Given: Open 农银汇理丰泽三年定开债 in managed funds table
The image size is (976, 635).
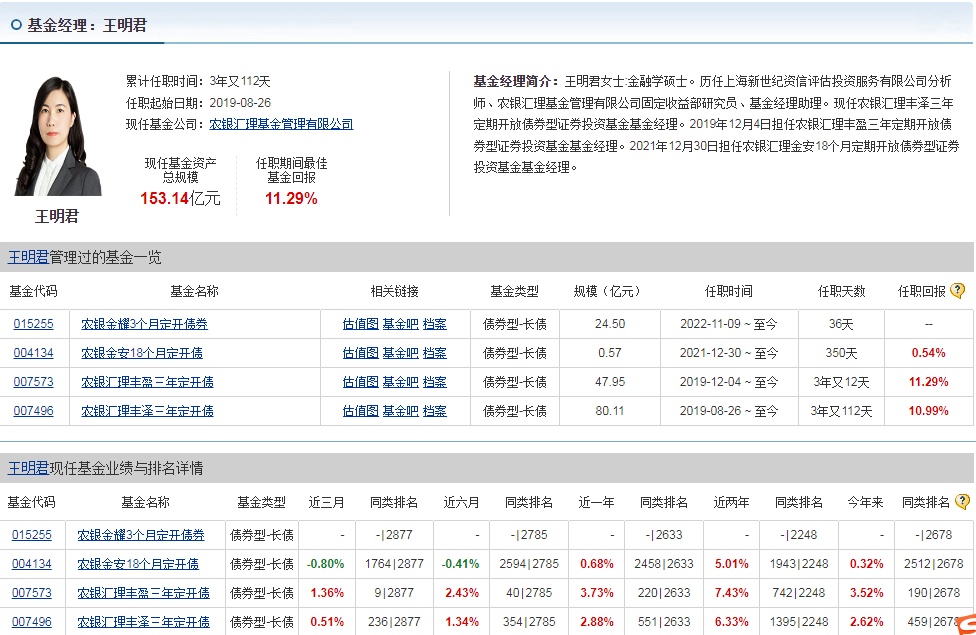Looking at the screenshot, I should 148,411.
